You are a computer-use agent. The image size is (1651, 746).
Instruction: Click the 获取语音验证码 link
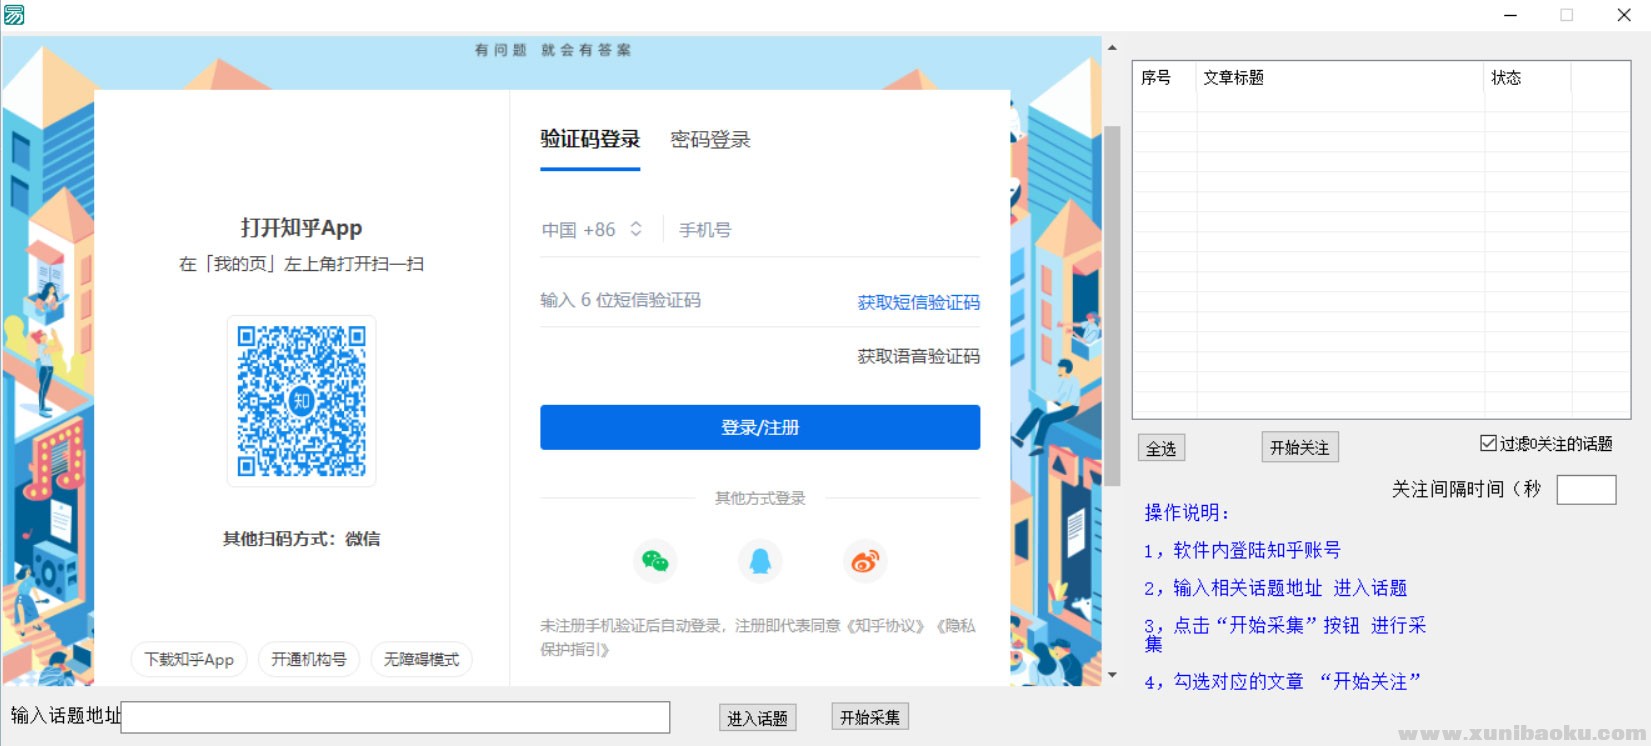(x=918, y=356)
